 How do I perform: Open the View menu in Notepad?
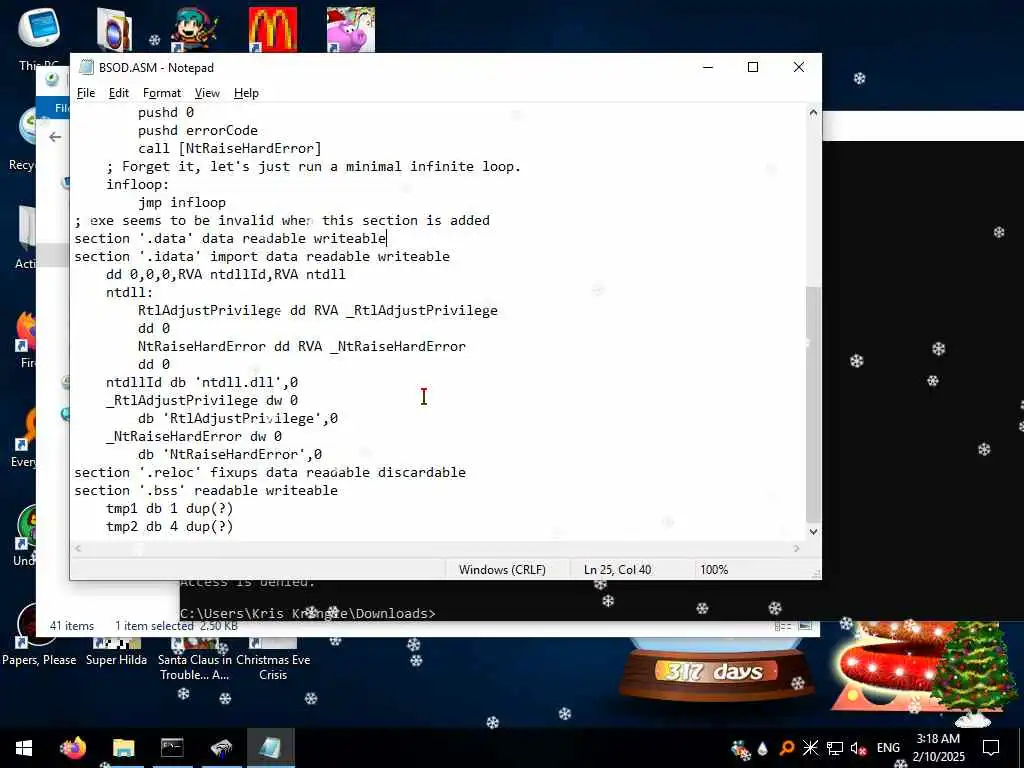click(x=207, y=93)
